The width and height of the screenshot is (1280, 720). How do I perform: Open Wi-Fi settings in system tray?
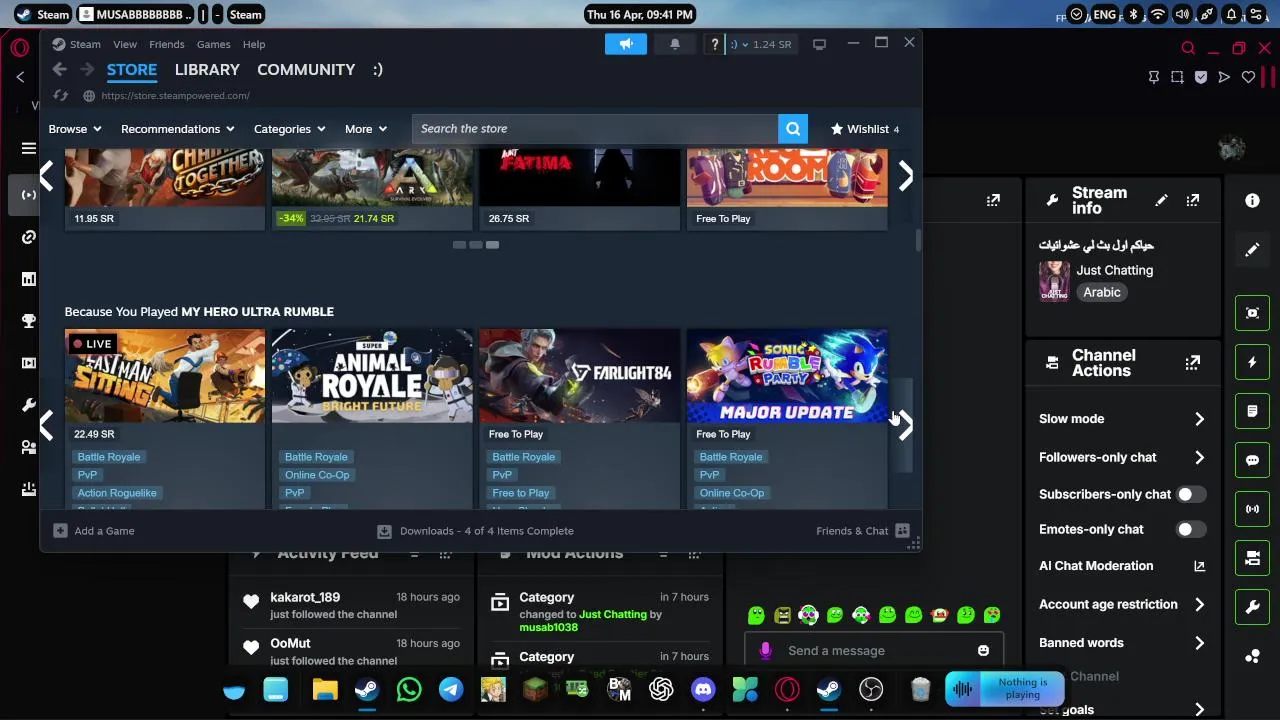1157,14
